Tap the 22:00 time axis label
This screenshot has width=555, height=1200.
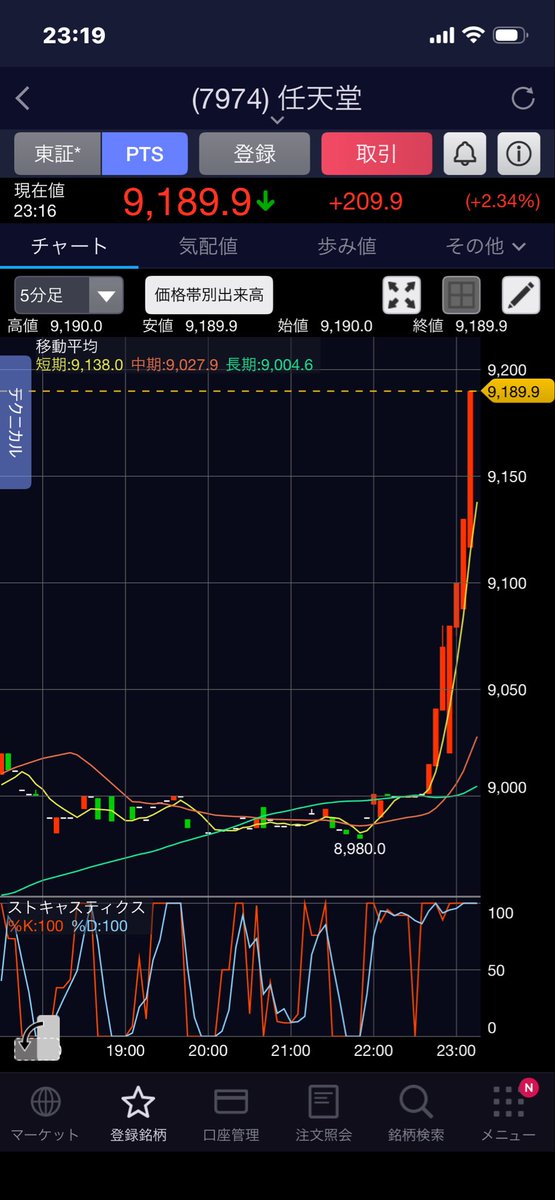[x=372, y=1050]
